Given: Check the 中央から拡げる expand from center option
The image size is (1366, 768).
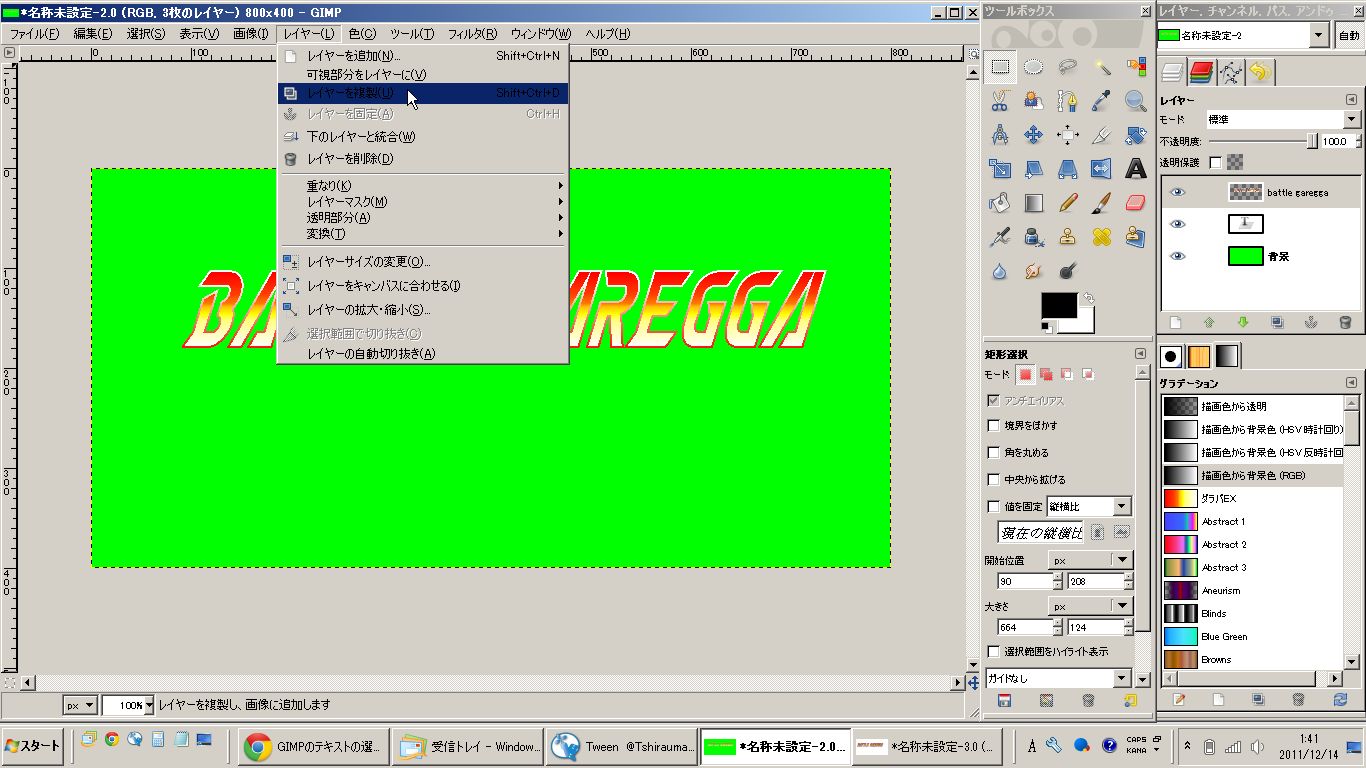Looking at the screenshot, I should 993,479.
